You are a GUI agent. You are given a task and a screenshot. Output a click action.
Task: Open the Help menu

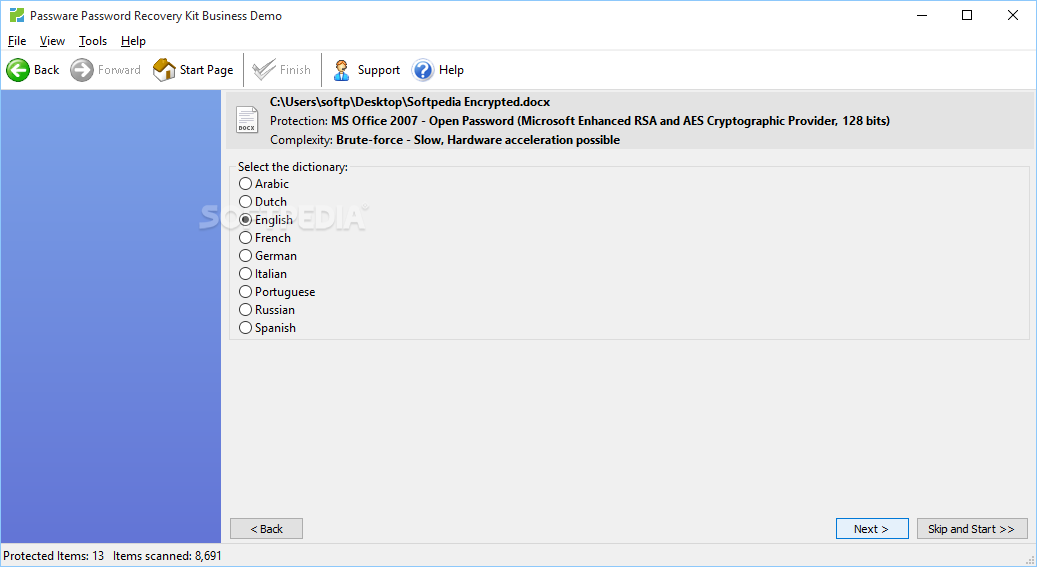[133, 41]
